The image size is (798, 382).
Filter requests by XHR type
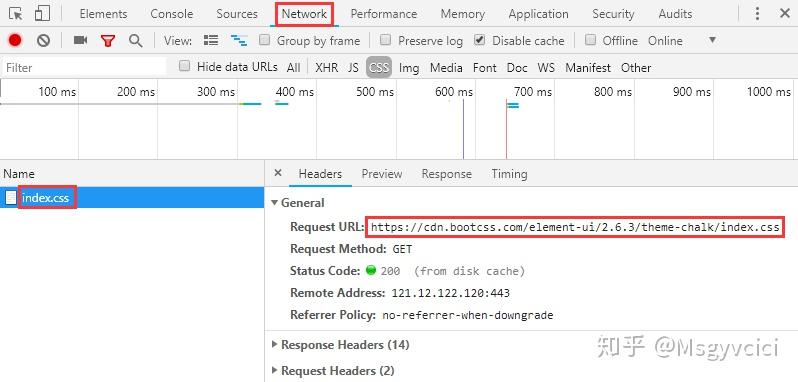[326, 68]
